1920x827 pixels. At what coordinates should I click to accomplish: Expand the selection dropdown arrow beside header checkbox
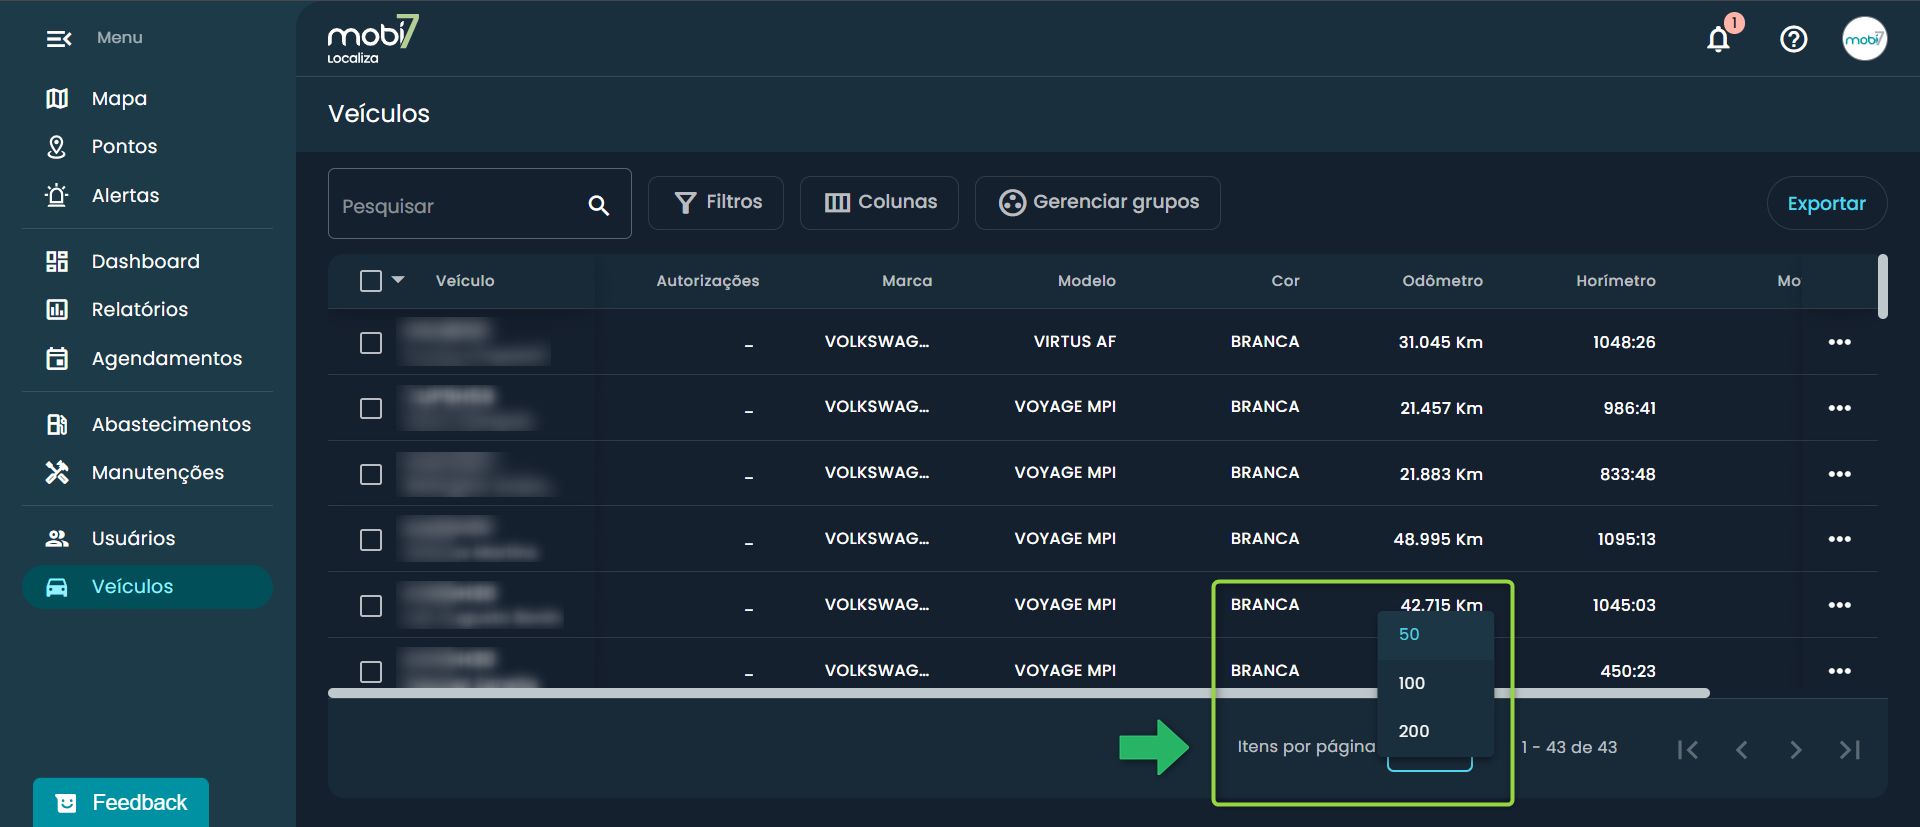398,280
